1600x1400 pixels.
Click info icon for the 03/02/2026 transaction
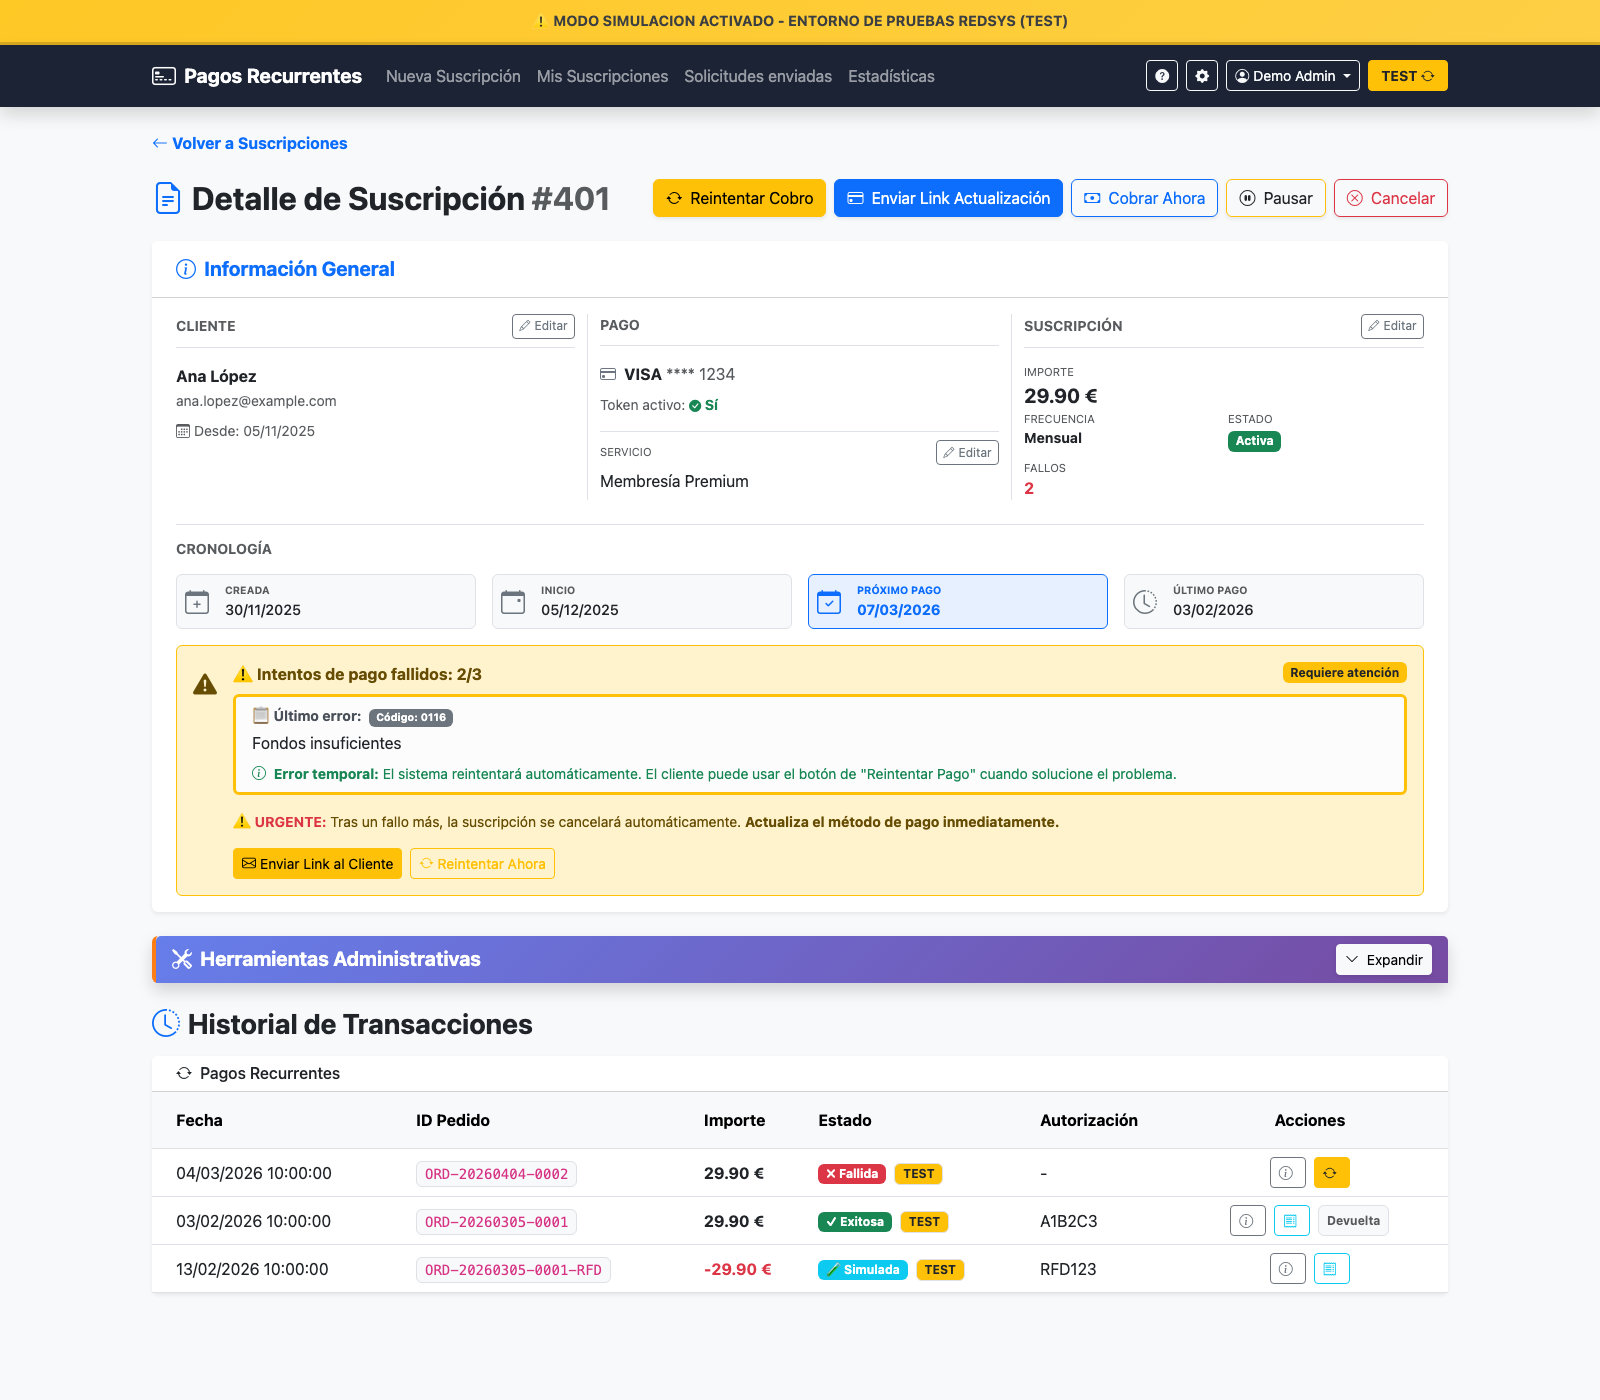[1247, 1220]
